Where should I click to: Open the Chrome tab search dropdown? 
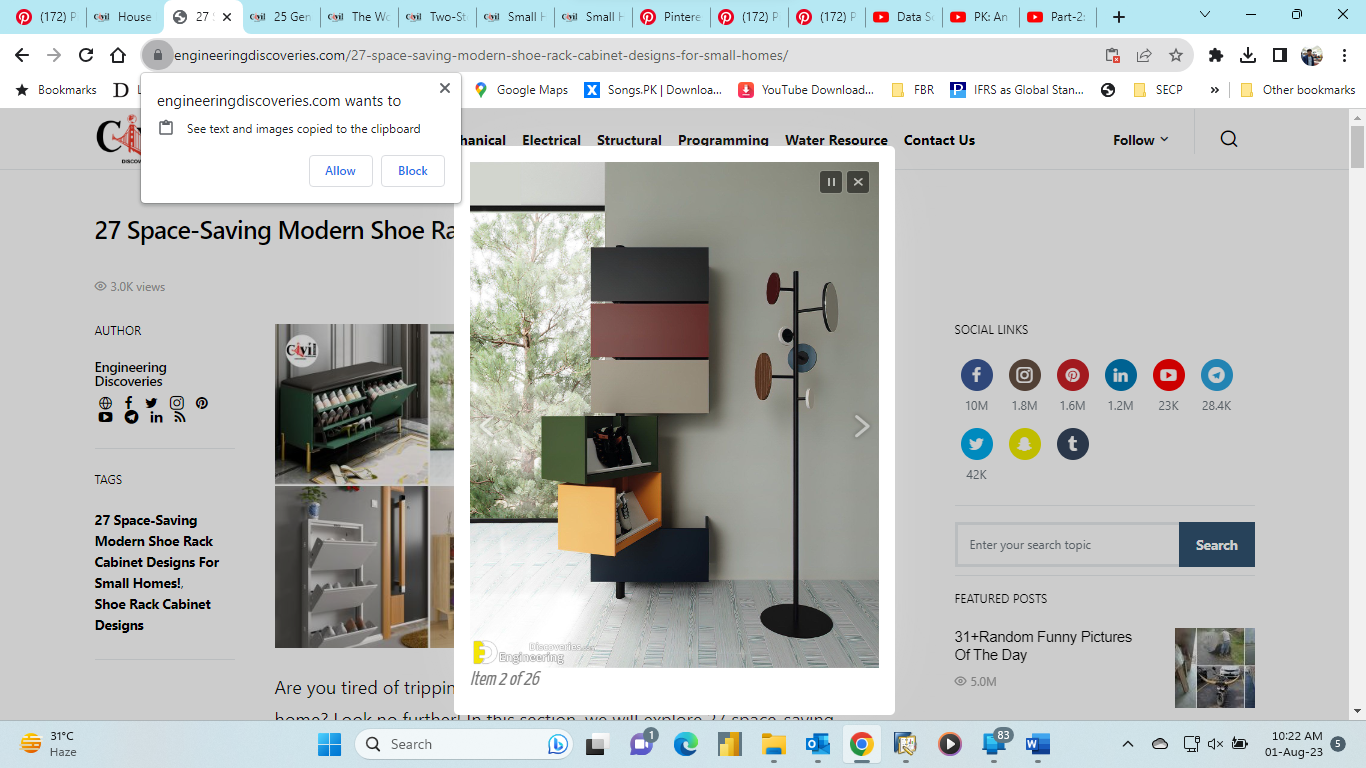click(x=1204, y=16)
